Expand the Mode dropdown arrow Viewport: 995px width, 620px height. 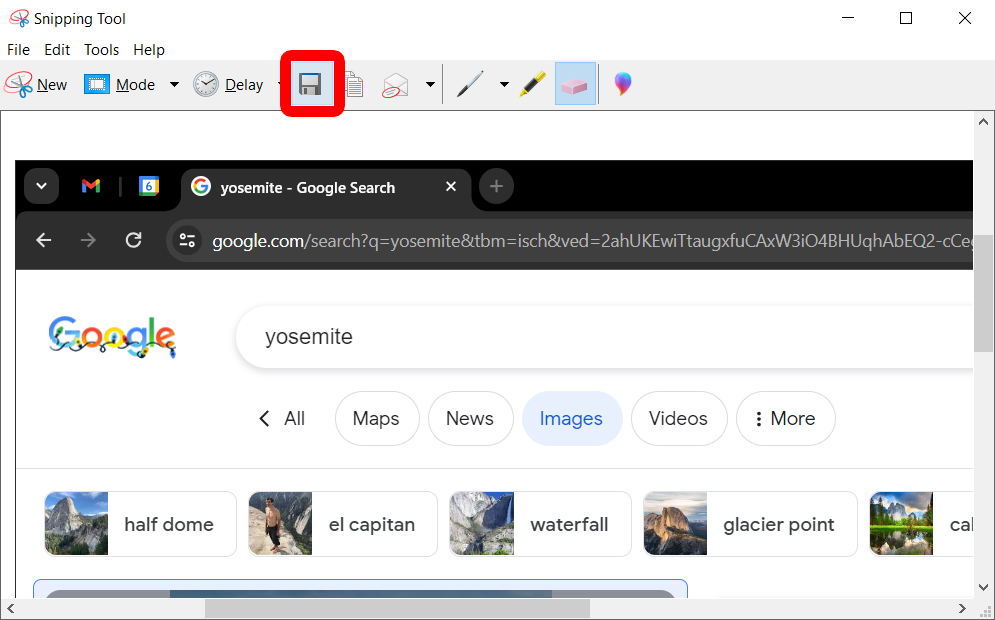(174, 85)
